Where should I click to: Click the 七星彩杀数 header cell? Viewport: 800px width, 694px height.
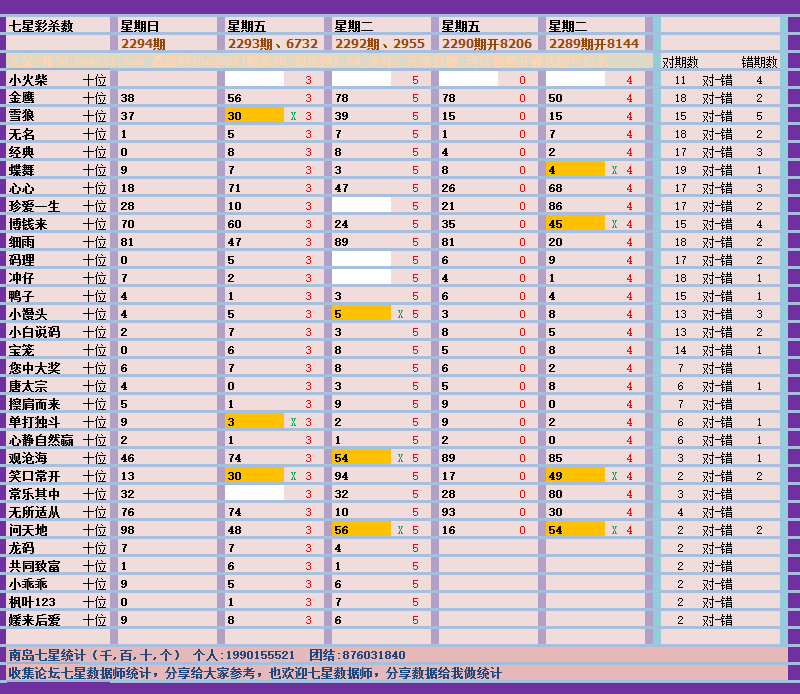(42, 26)
